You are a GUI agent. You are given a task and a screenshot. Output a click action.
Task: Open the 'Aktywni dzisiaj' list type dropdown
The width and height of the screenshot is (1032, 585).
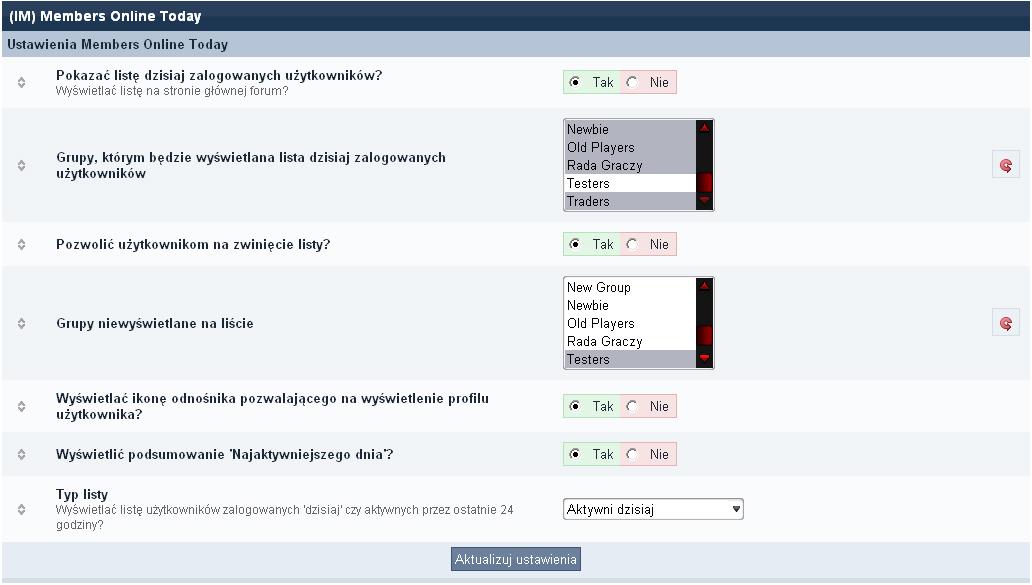tap(653, 510)
